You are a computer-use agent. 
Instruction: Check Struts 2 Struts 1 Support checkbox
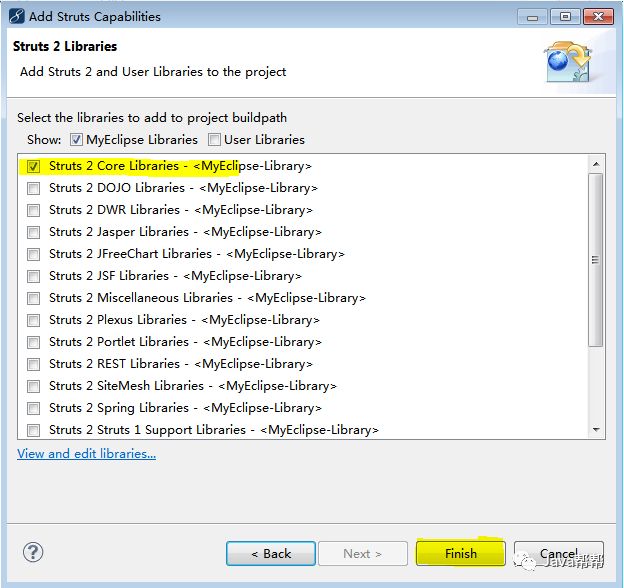pos(33,430)
